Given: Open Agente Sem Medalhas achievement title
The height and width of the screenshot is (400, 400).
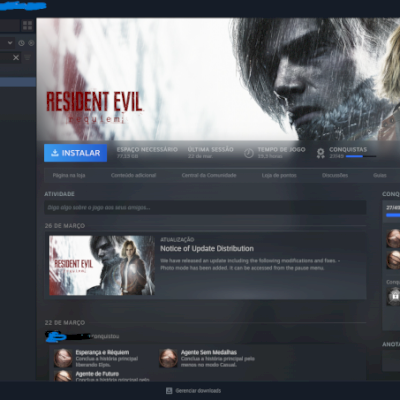Looking at the screenshot, I should point(209,352).
